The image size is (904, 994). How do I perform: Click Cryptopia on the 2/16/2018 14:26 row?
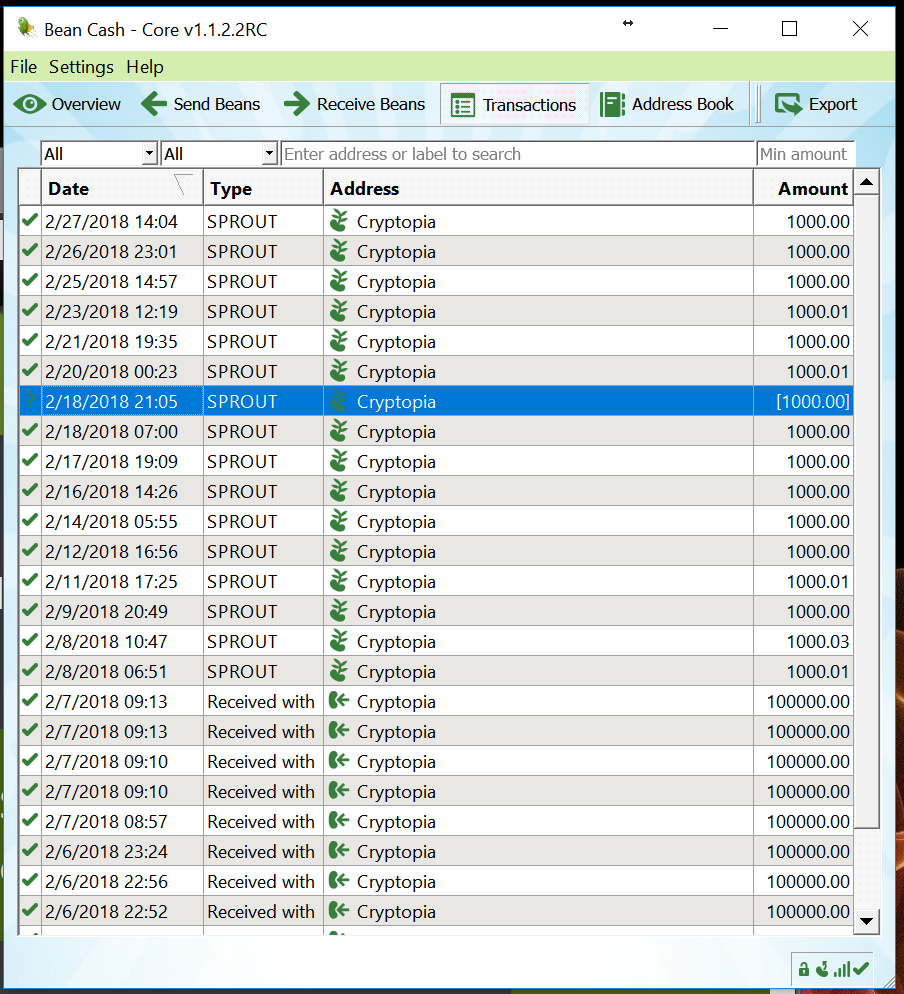pos(396,492)
